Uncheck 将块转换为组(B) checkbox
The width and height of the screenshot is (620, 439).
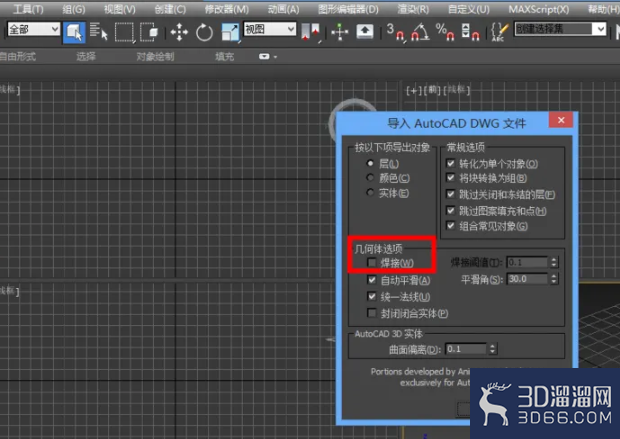coord(450,178)
